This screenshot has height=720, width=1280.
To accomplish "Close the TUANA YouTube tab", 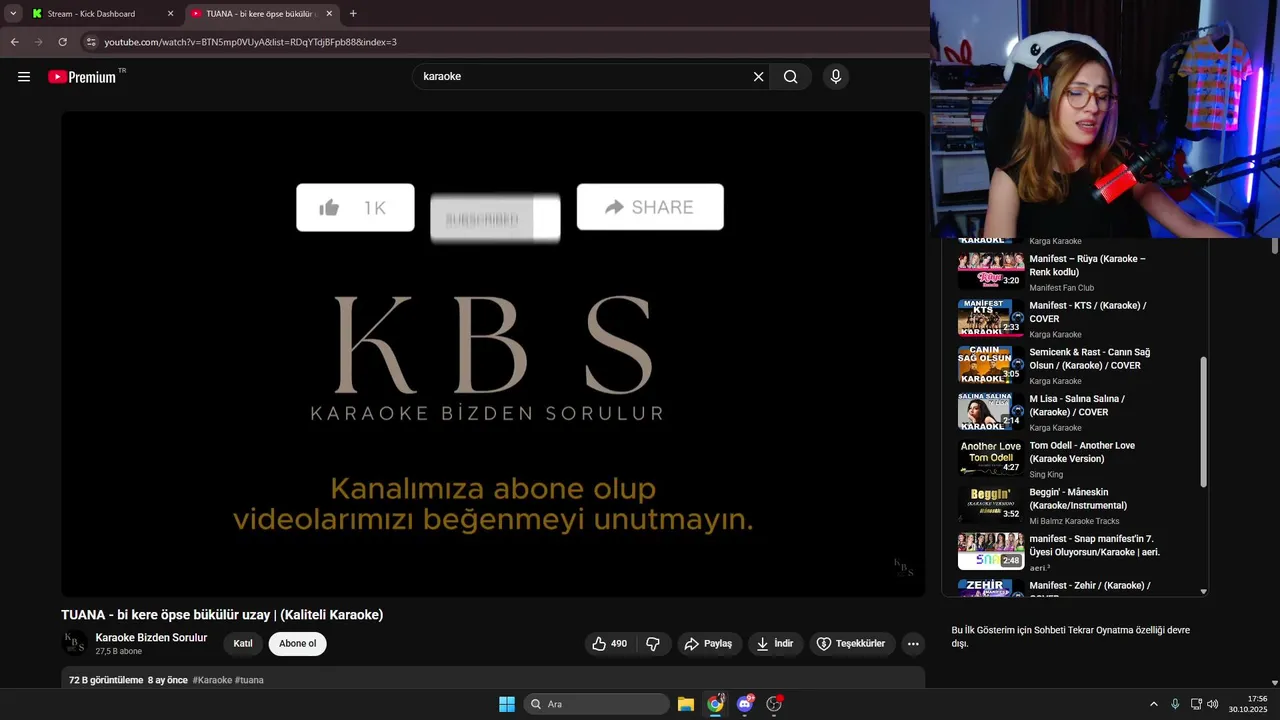I will pos(330,14).
